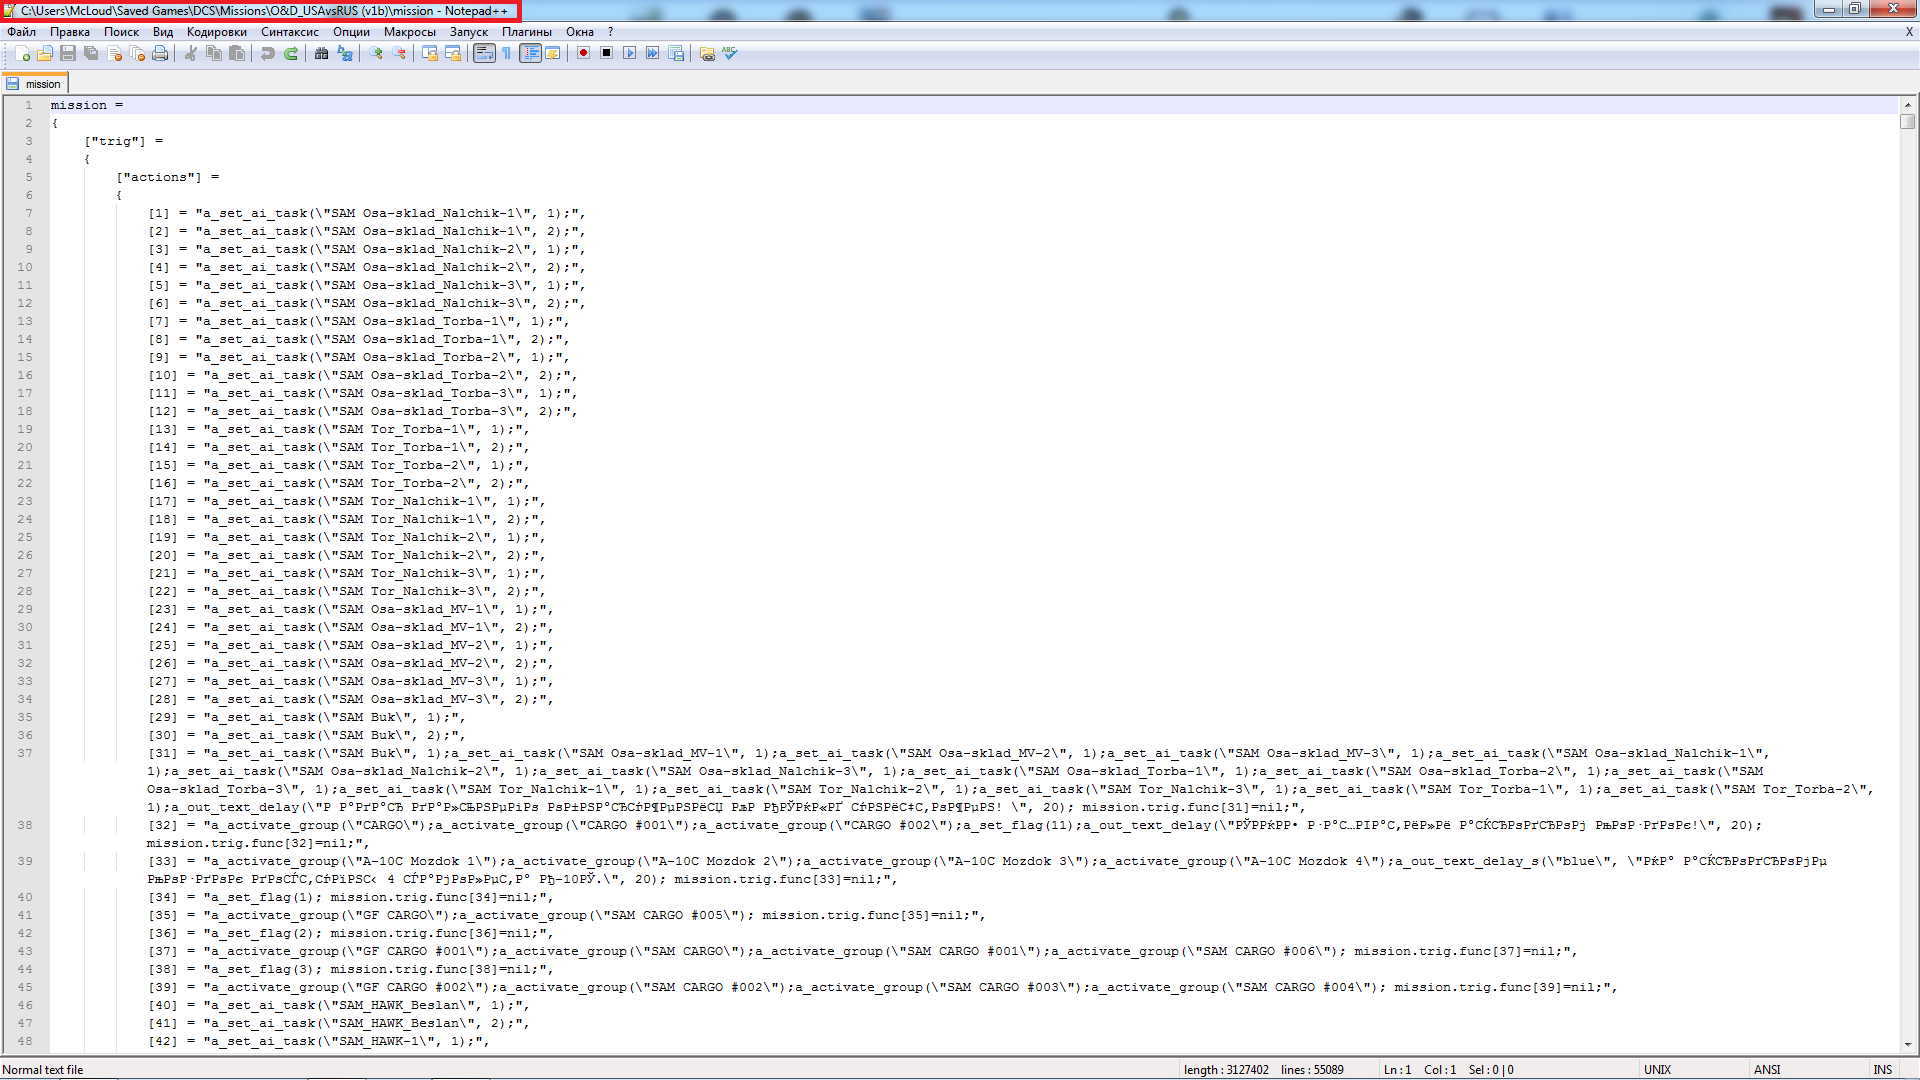Screen dimensions: 1920x1080
Task: Click the ["actions"] = text on line 5
Action: 167,177
